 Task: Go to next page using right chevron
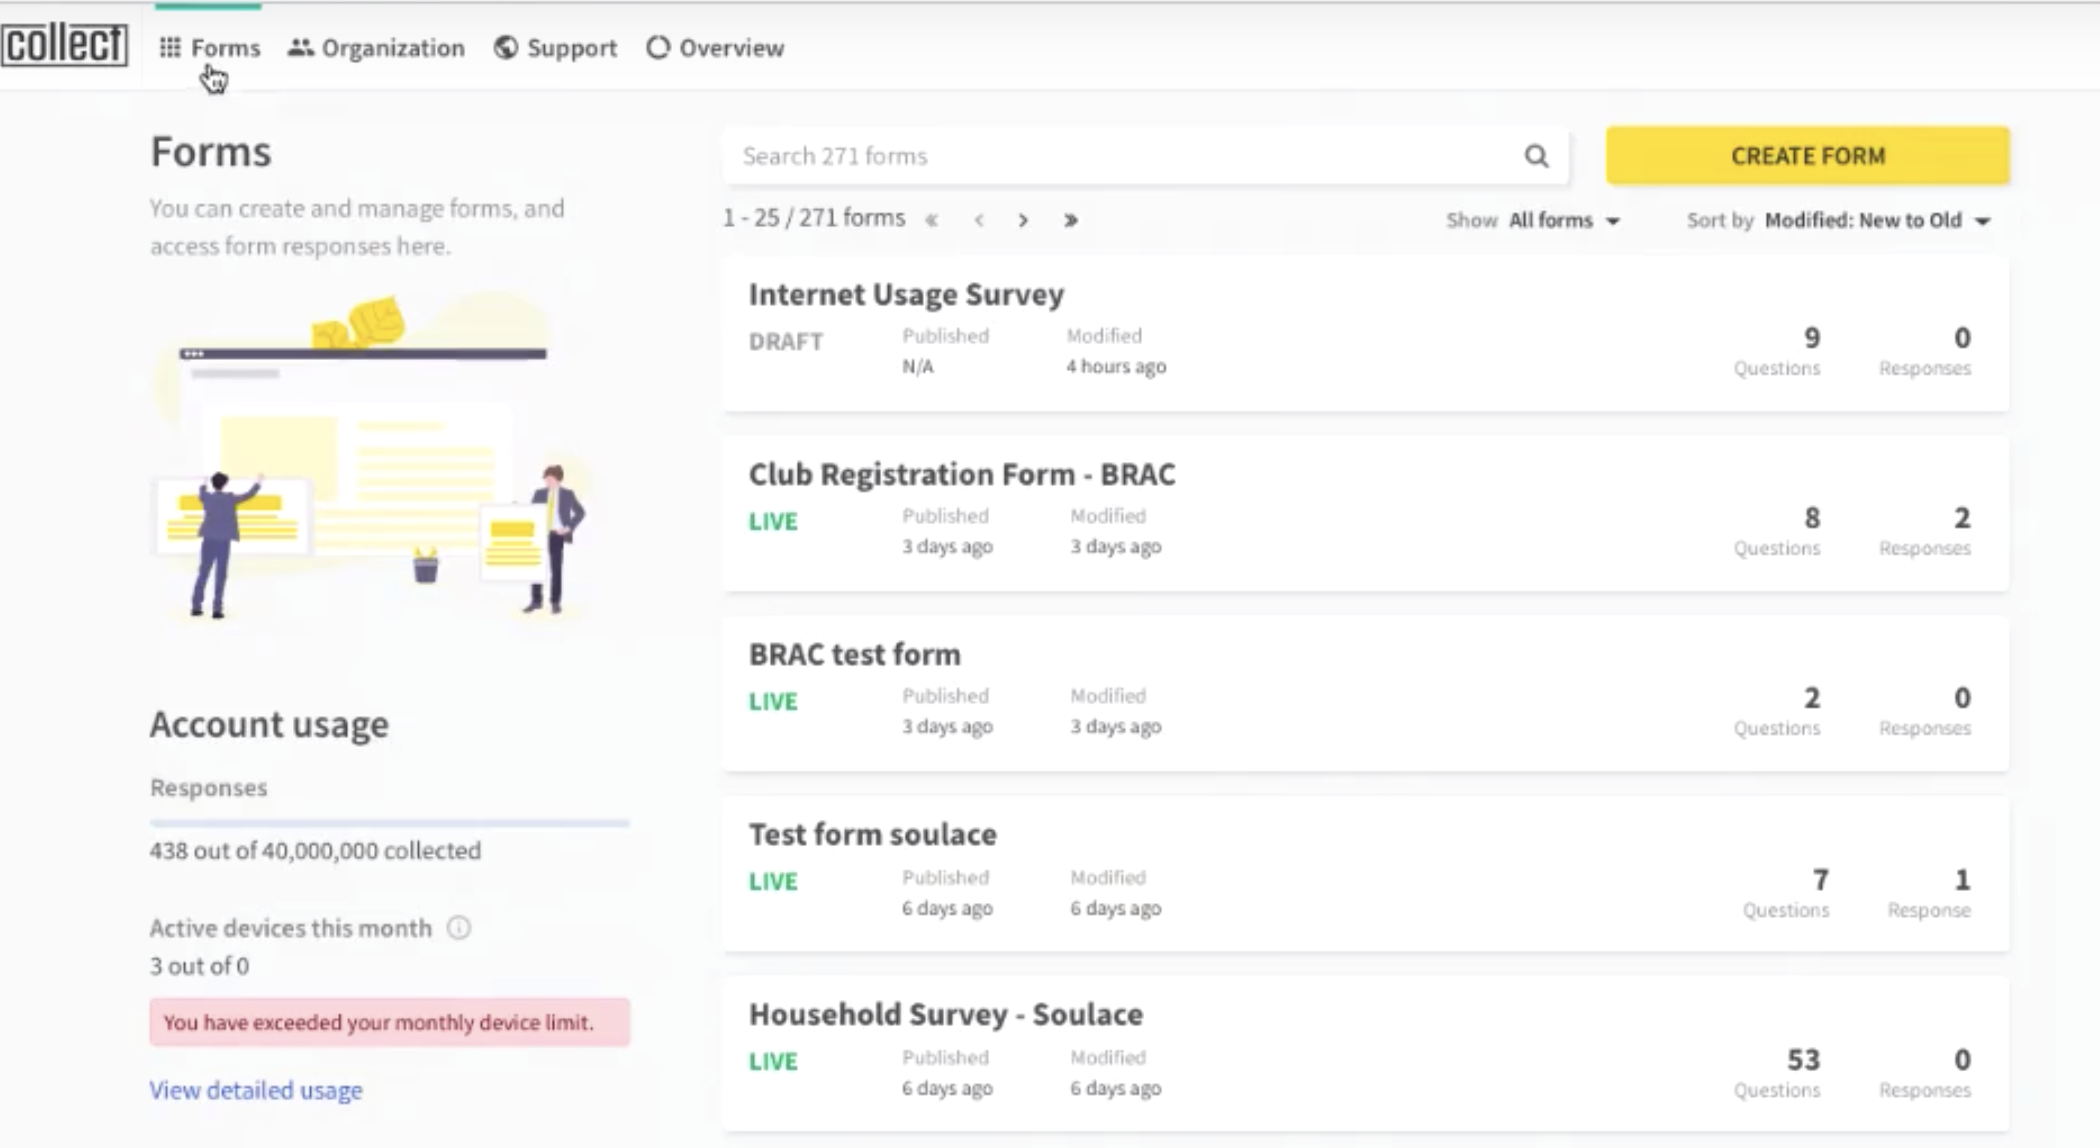1023,220
